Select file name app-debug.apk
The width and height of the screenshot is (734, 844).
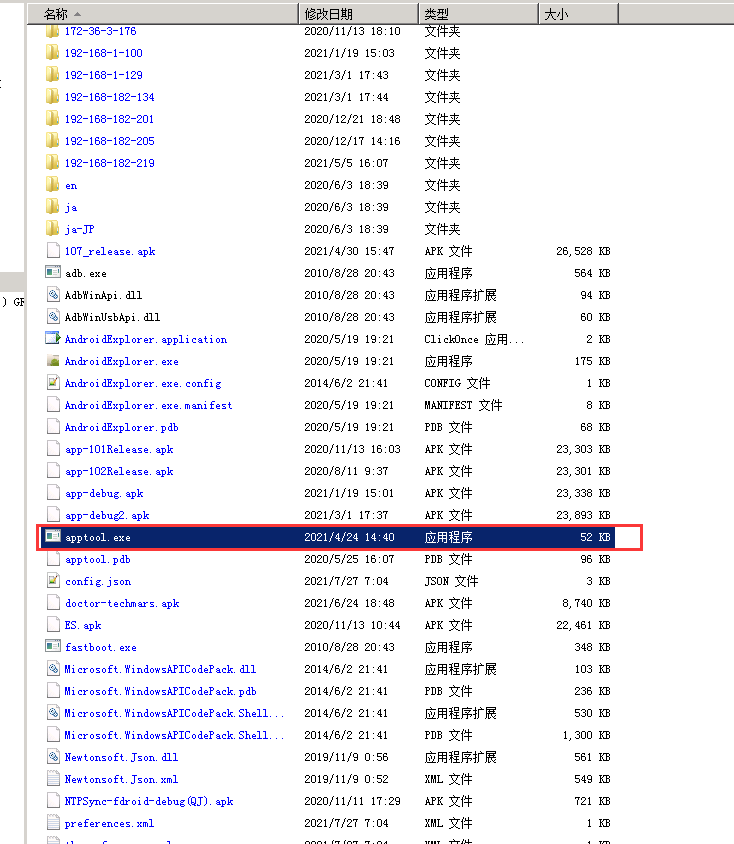pos(104,494)
